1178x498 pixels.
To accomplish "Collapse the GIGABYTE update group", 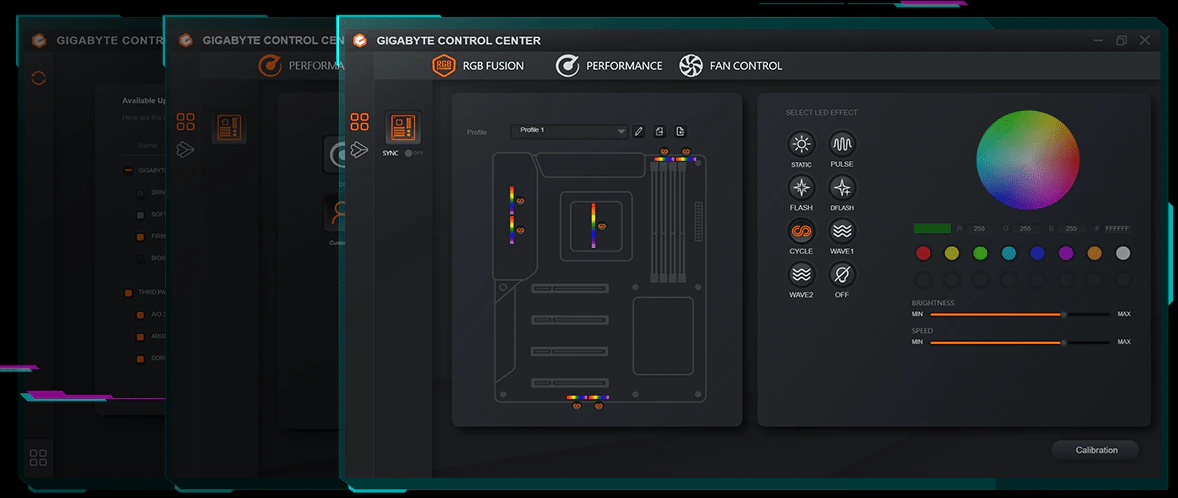I will 128,171.
